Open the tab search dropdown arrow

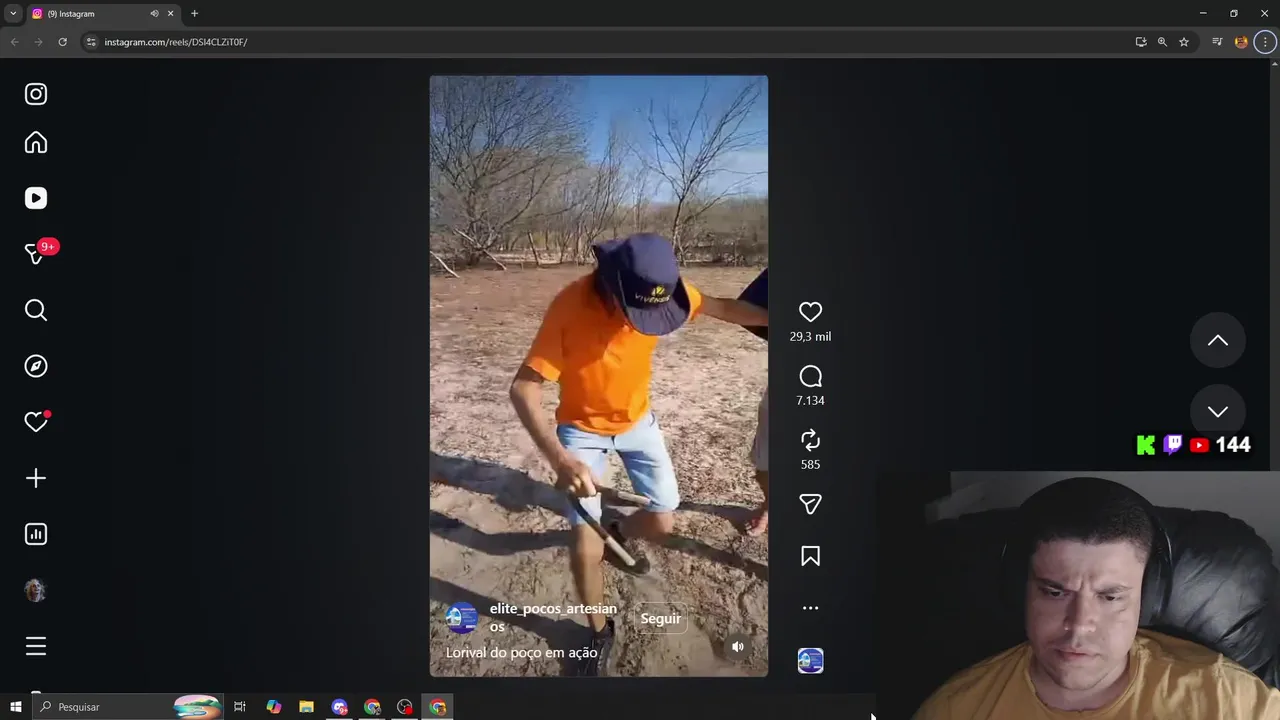tap(13, 14)
